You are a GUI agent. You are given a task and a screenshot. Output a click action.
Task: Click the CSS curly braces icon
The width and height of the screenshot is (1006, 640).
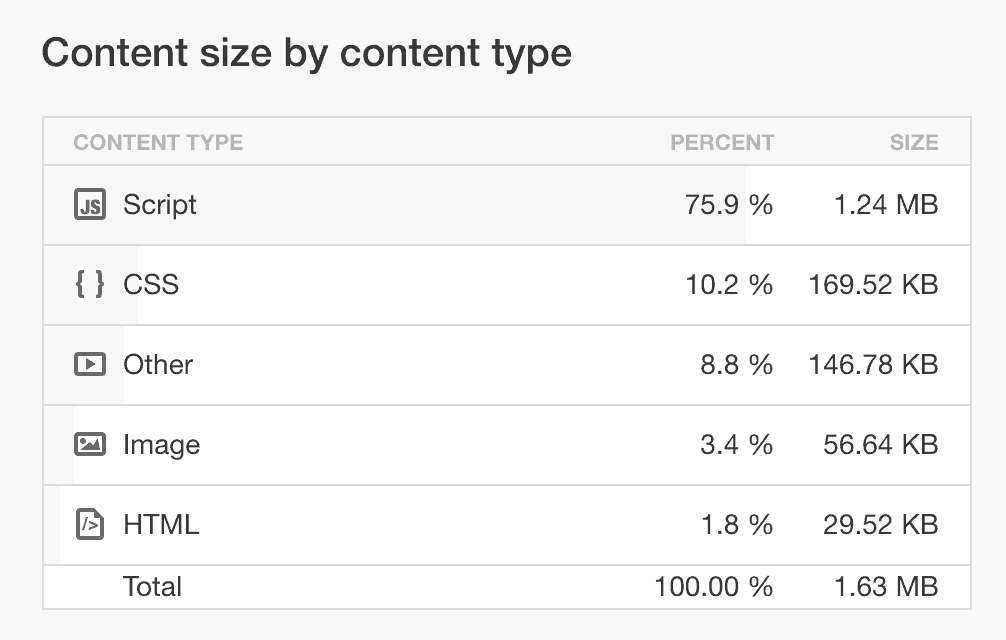[90, 285]
